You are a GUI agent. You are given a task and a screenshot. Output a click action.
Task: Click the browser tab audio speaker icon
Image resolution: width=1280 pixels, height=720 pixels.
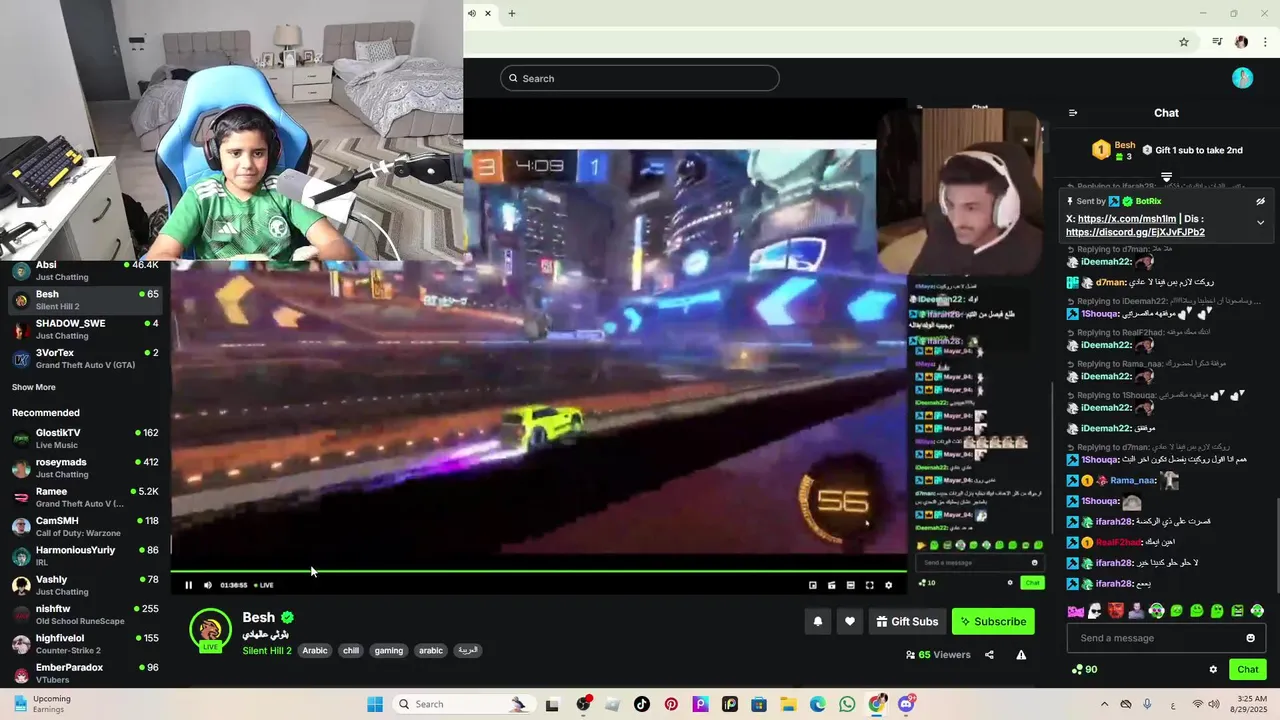(x=472, y=13)
